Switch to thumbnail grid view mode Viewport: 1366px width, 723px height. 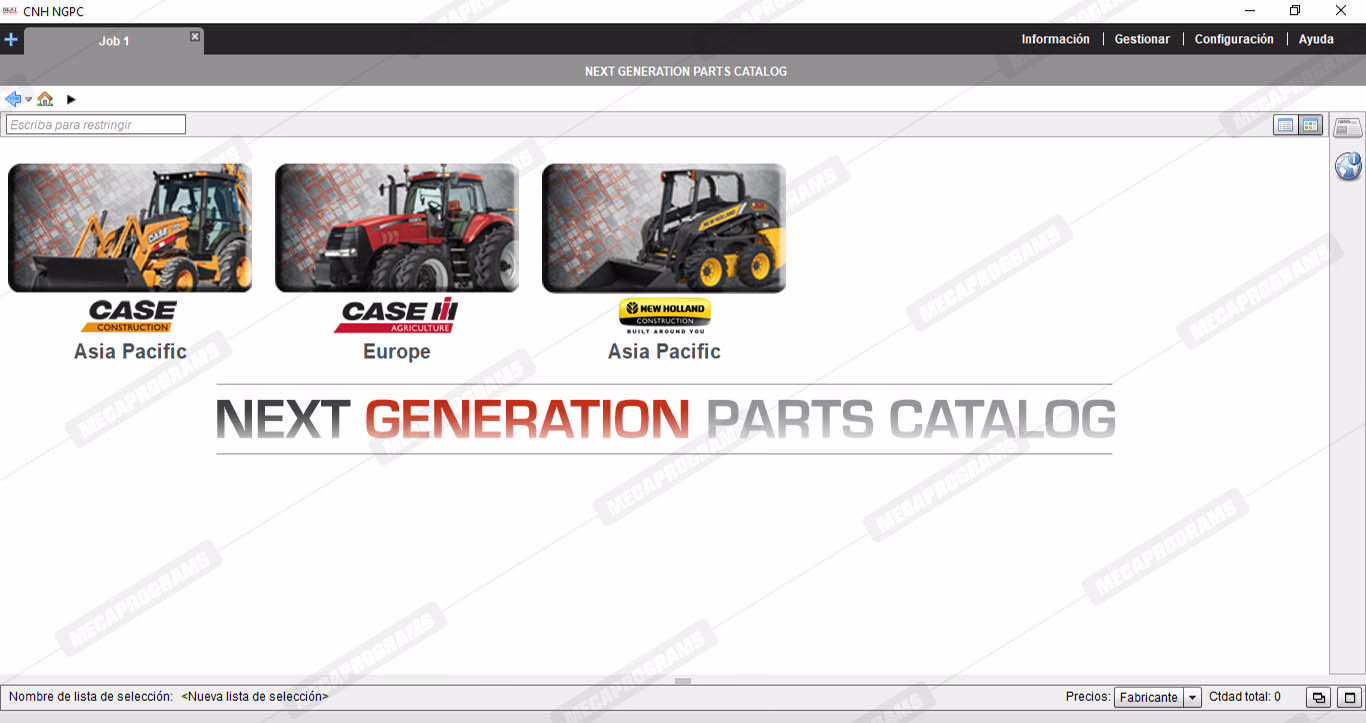[x=1310, y=125]
